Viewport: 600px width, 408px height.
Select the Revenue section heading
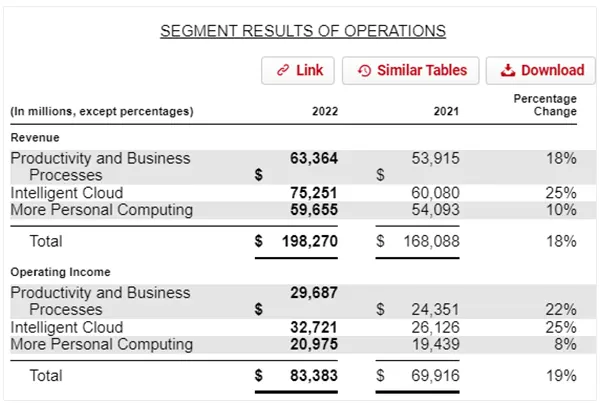[35, 137]
